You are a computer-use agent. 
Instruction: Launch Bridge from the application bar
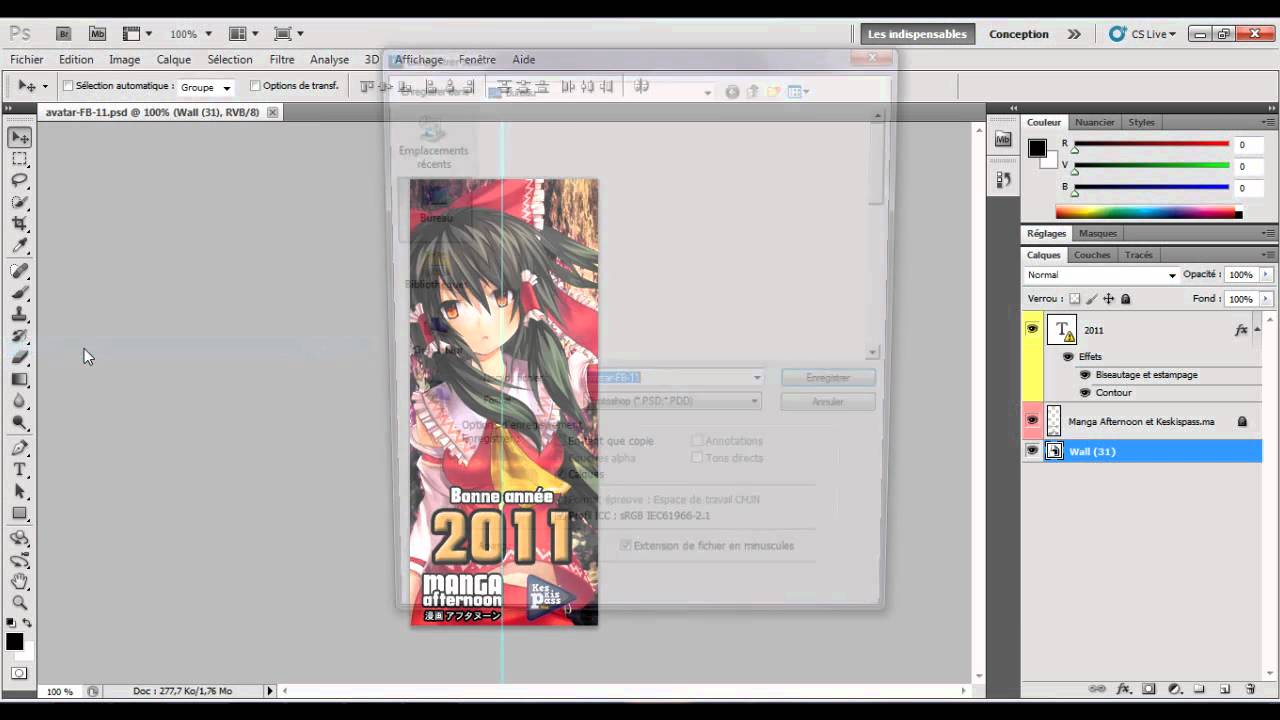[x=64, y=34]
